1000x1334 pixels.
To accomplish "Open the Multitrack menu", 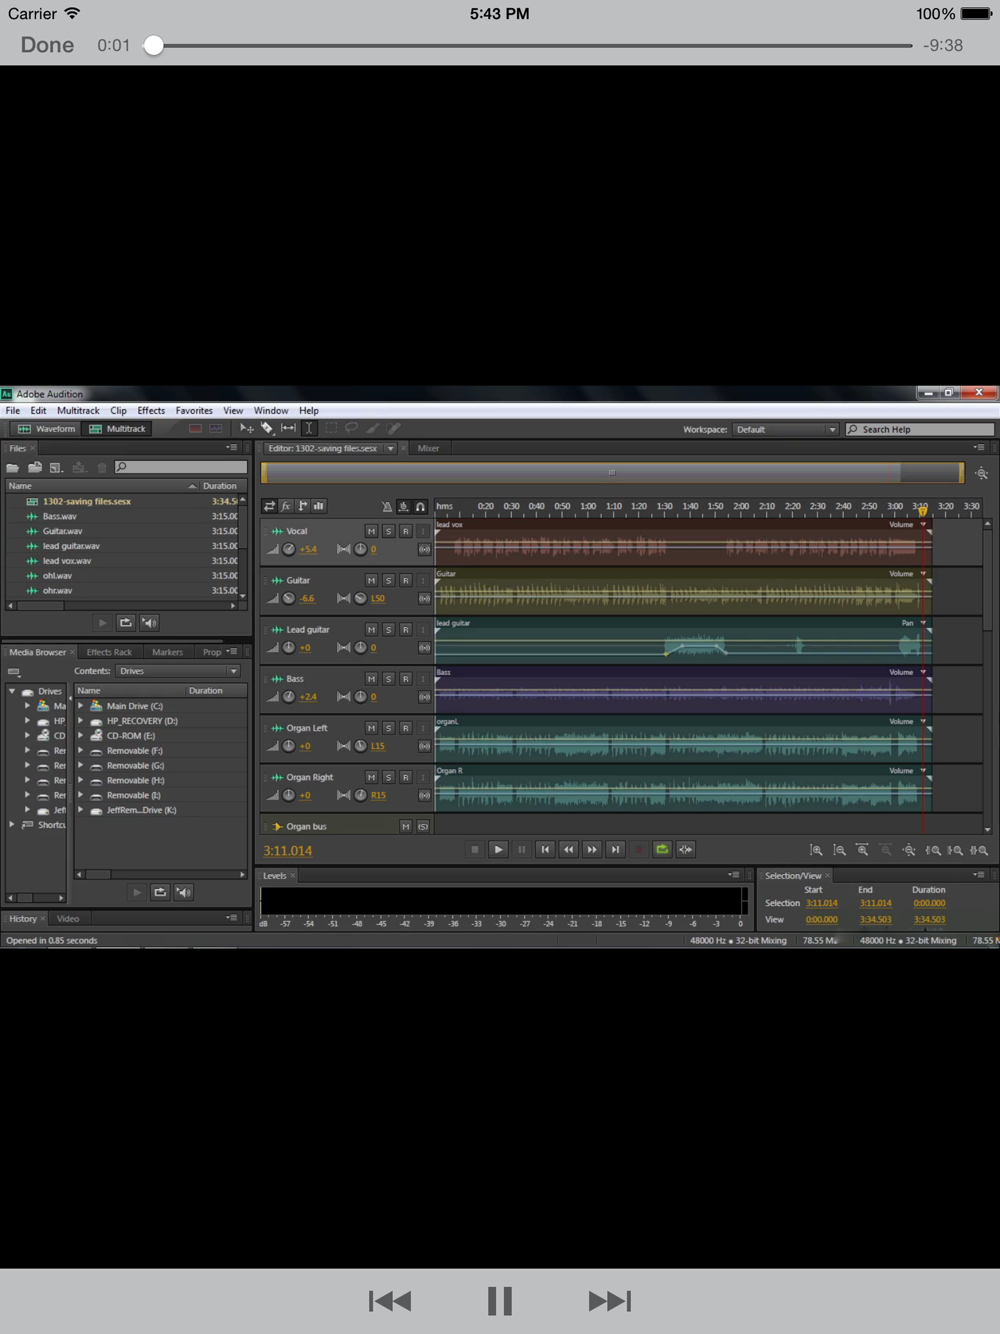I will coord(78,411).
